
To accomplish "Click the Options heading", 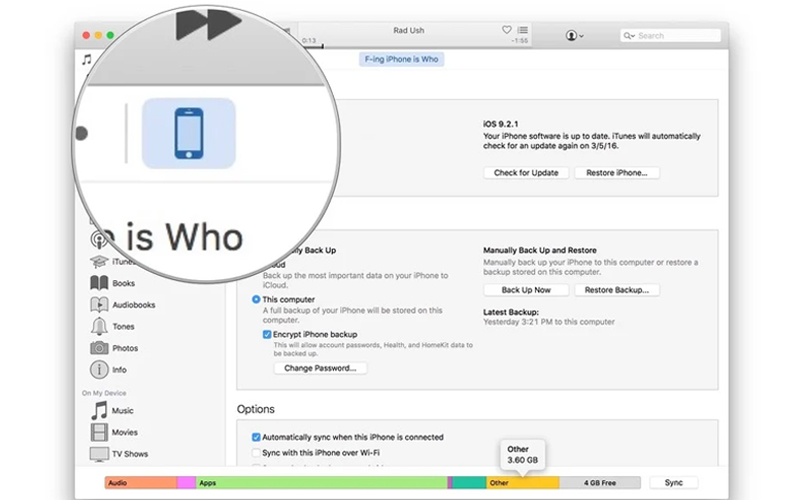I will (255, 409).
